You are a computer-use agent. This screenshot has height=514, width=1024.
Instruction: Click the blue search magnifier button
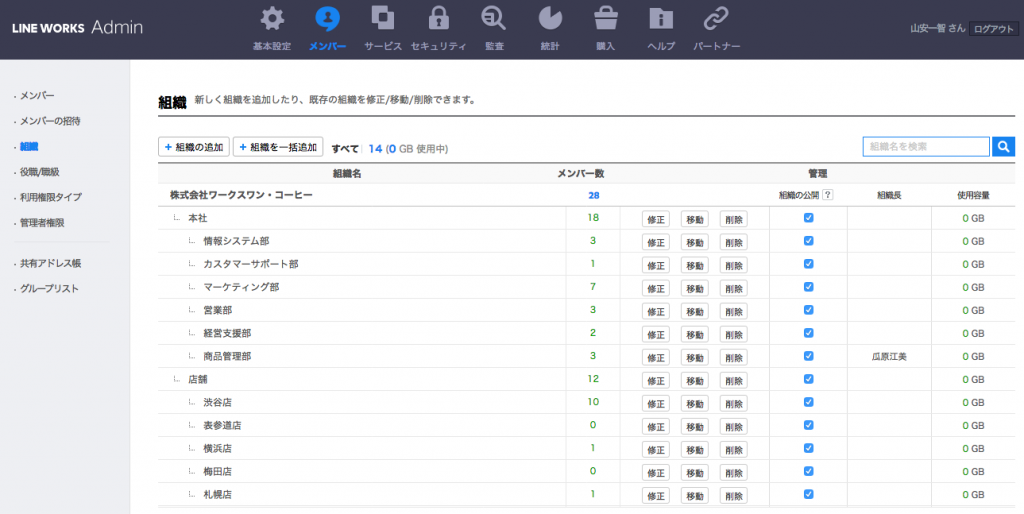pos(1003,147)
